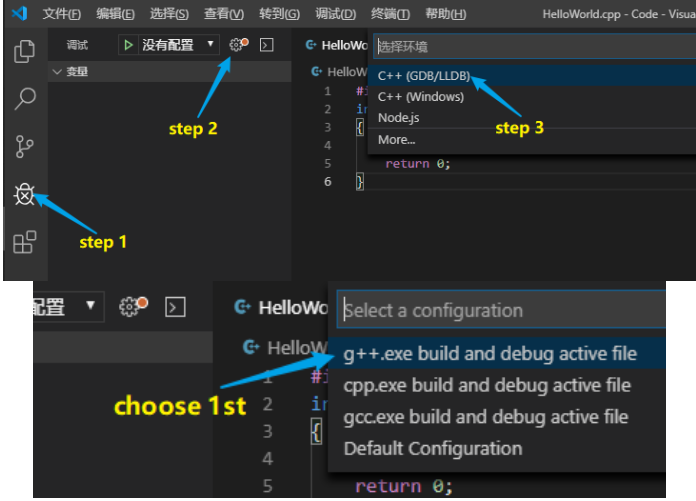Open the Source Control view
The height and width of the screenshot is (501, 696).
point(24,147)
